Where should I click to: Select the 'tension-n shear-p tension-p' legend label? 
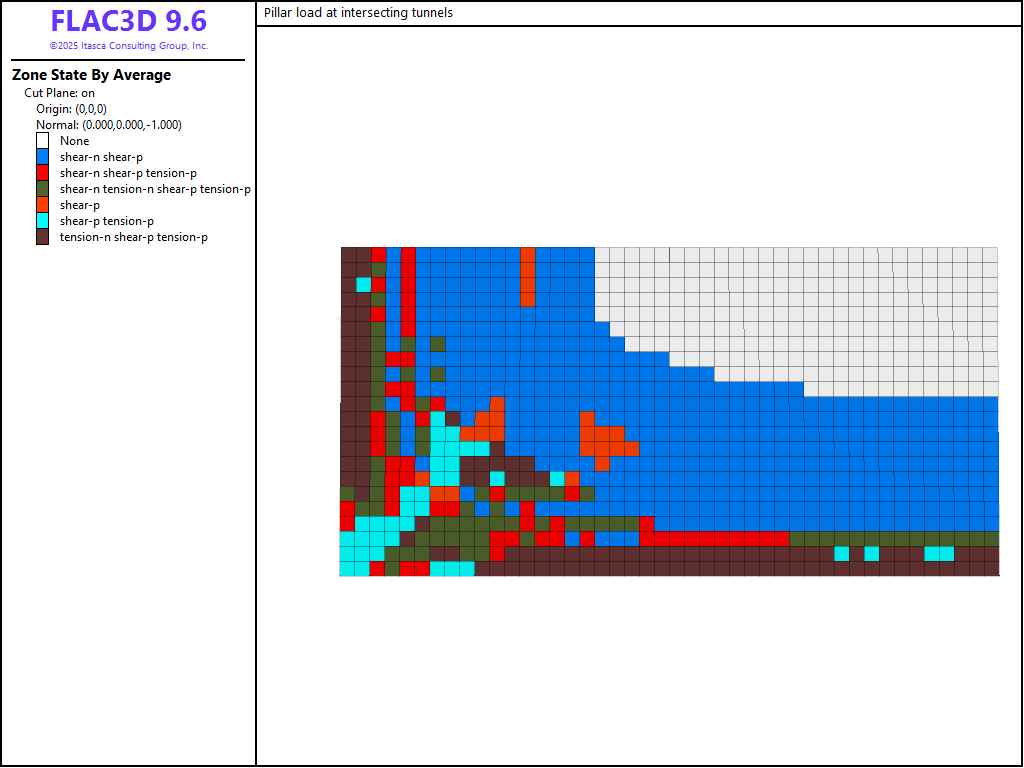(x=134, y=237)
